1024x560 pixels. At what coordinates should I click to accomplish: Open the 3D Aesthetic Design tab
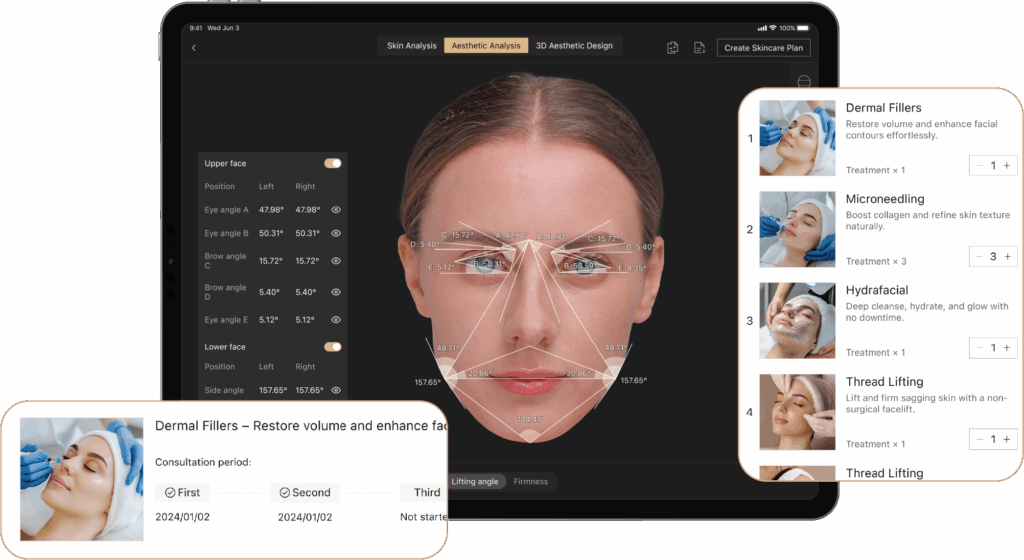point(574,46)
